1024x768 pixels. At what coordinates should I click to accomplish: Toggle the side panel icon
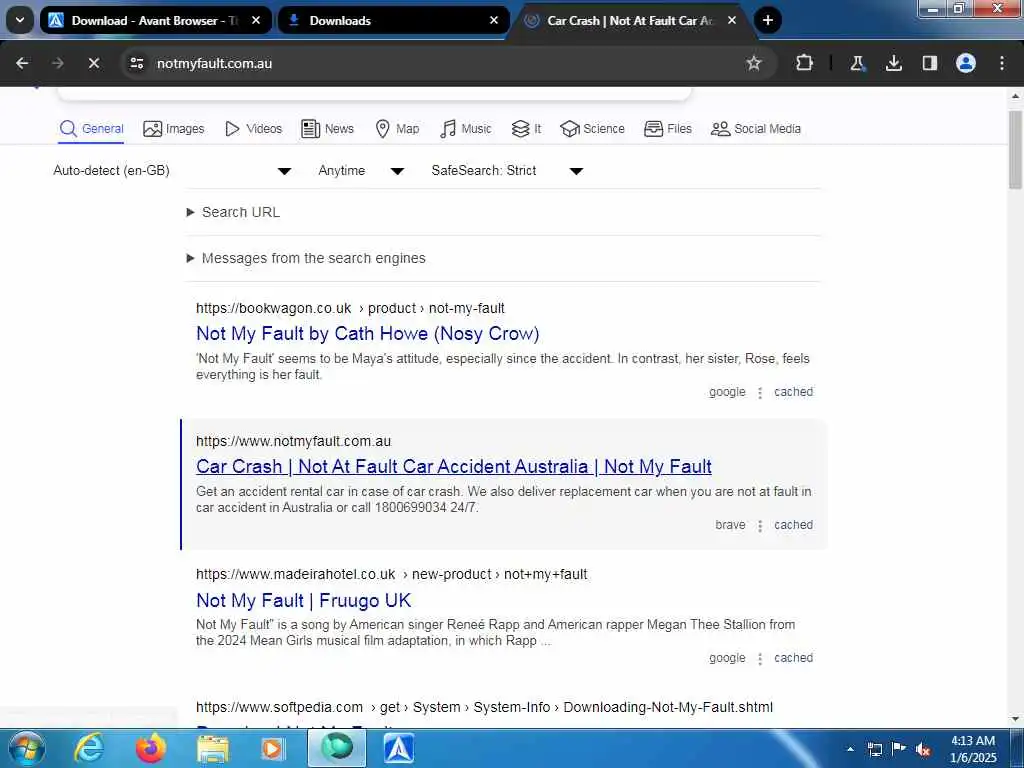tap(929, 63)
